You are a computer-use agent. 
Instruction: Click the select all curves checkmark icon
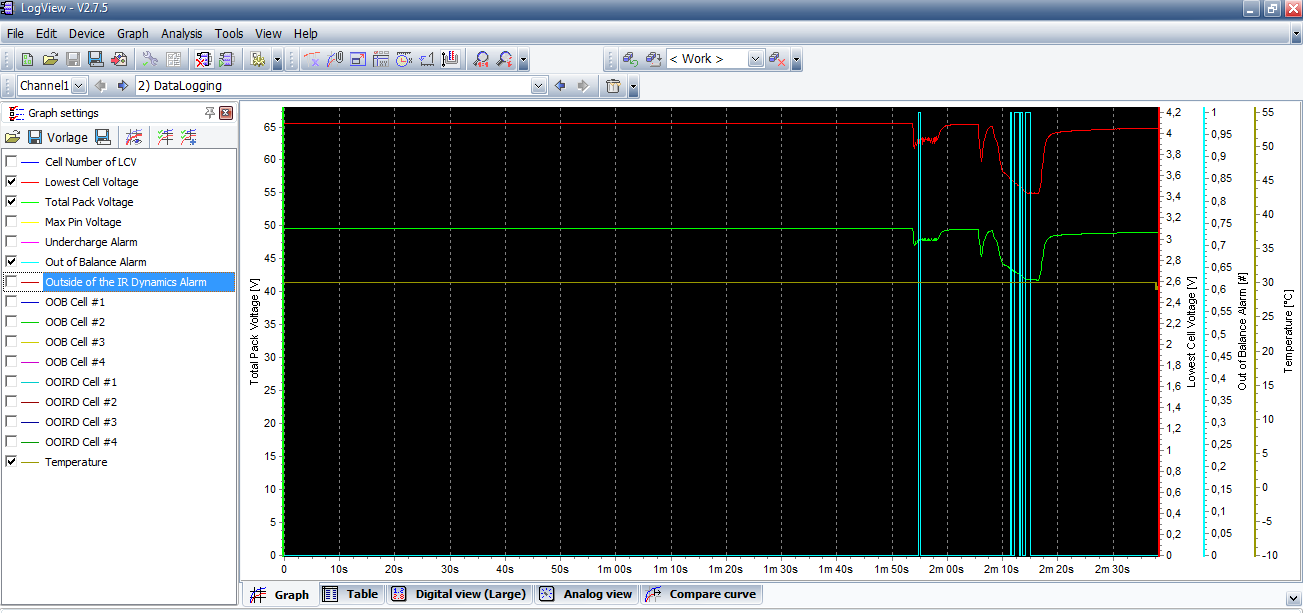(x=165, y=137)
